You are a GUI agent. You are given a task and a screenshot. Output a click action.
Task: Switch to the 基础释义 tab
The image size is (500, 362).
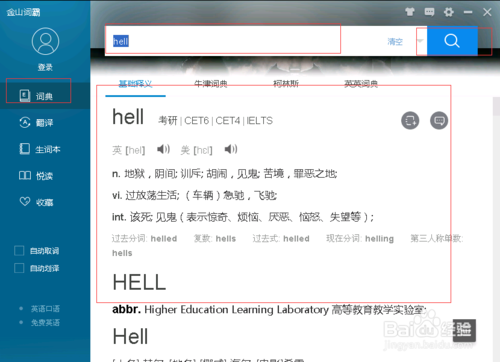[135, 83]
